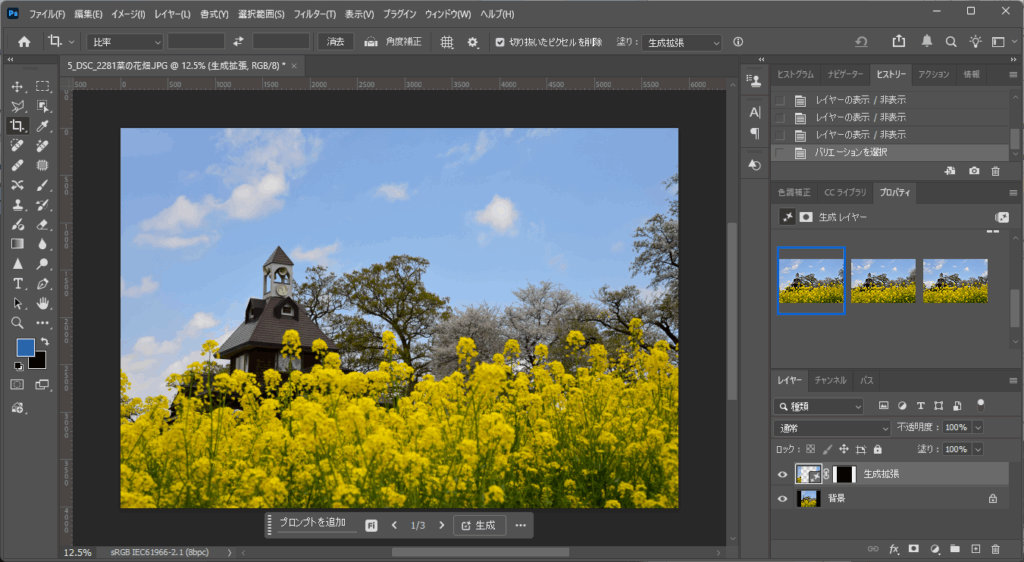The height and width of the screenshot is (562, 1024).
Task: Click the straighten (角度補正) icon
Action: coord(371,42)
